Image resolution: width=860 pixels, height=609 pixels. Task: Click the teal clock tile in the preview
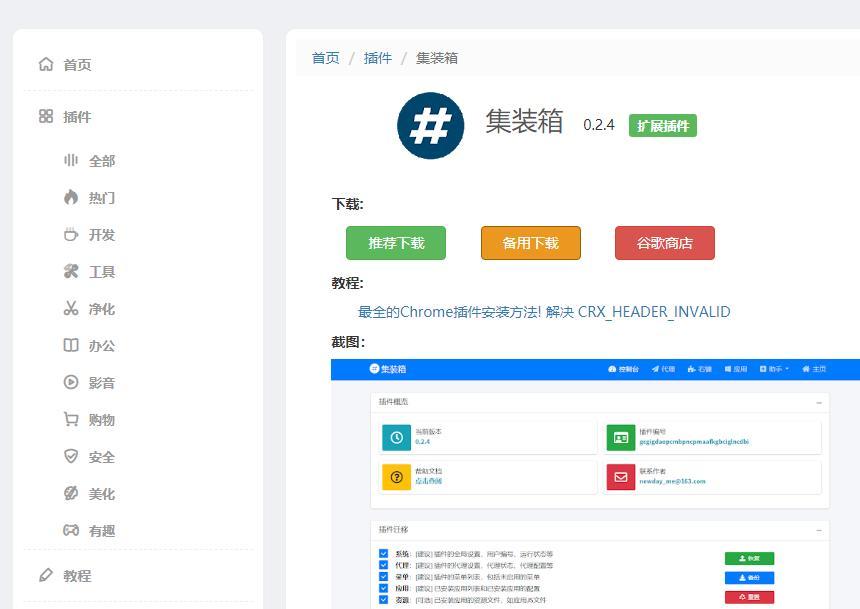pyautogui.click(x=397, y=437)
